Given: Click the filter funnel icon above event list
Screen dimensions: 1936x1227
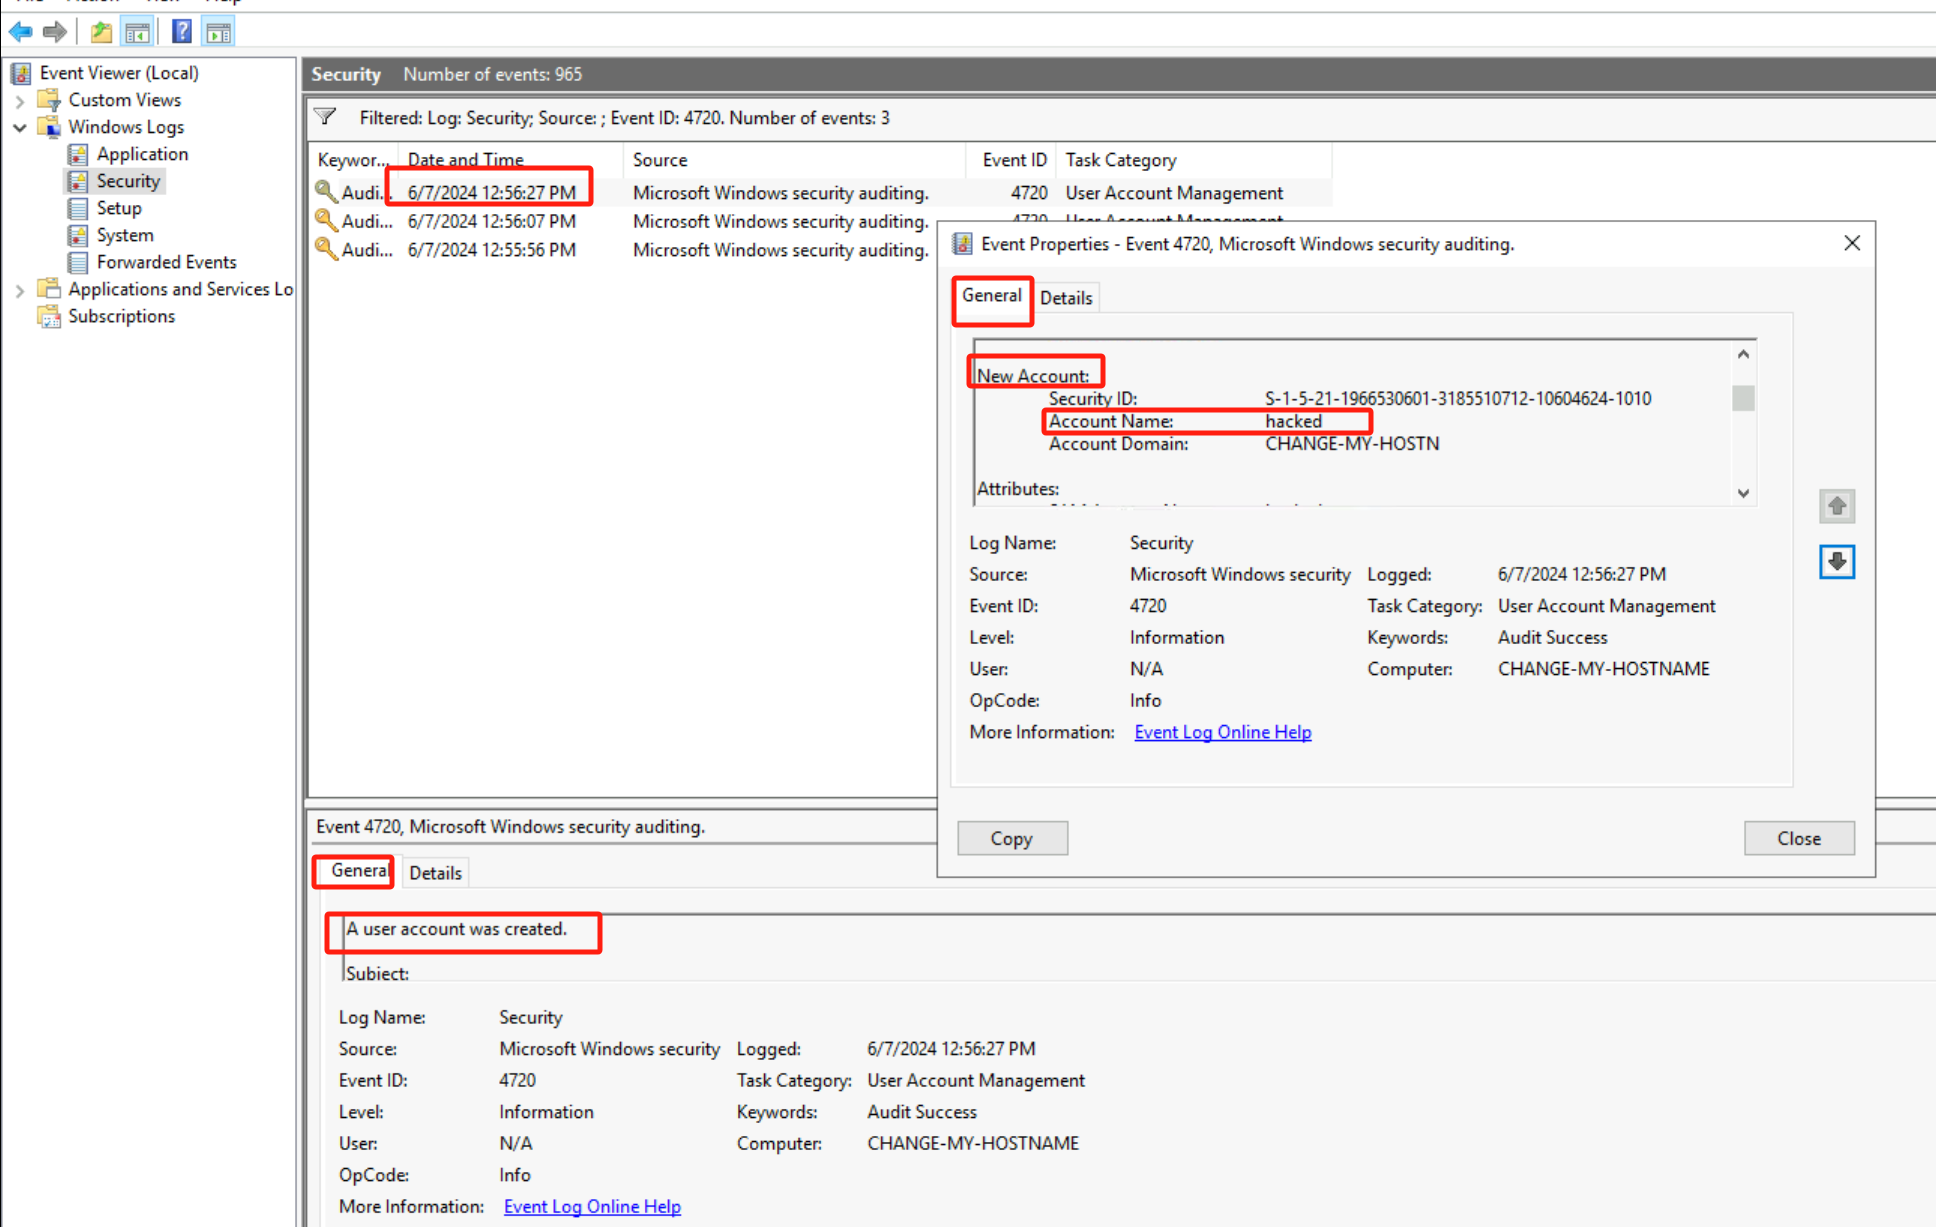Looking at the screenshot, I should click(x=325, y=117).
